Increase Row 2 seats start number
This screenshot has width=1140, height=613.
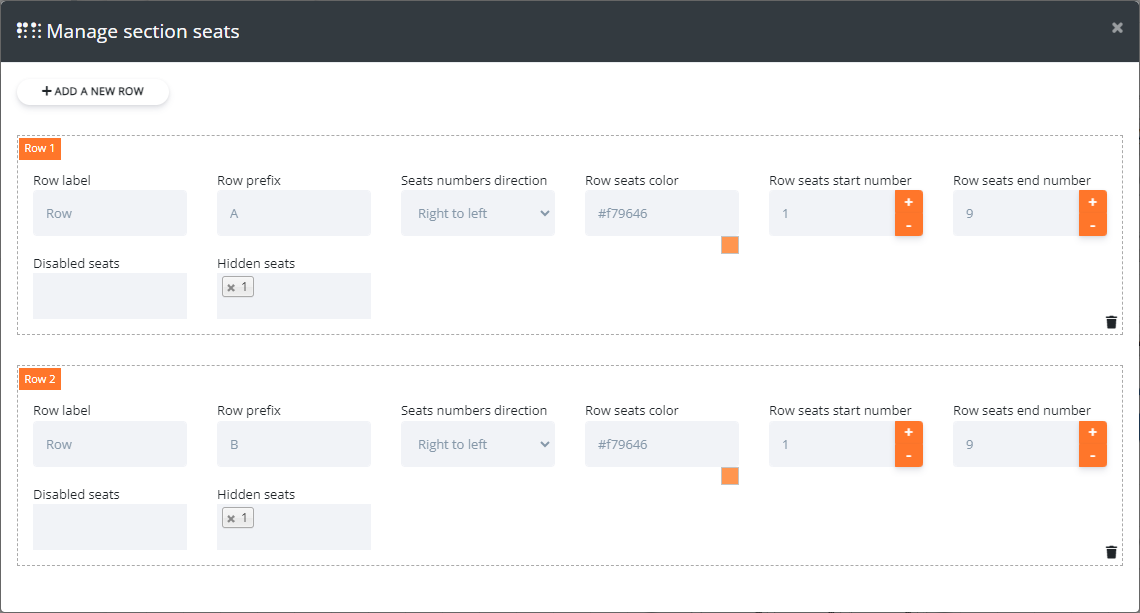908,433
